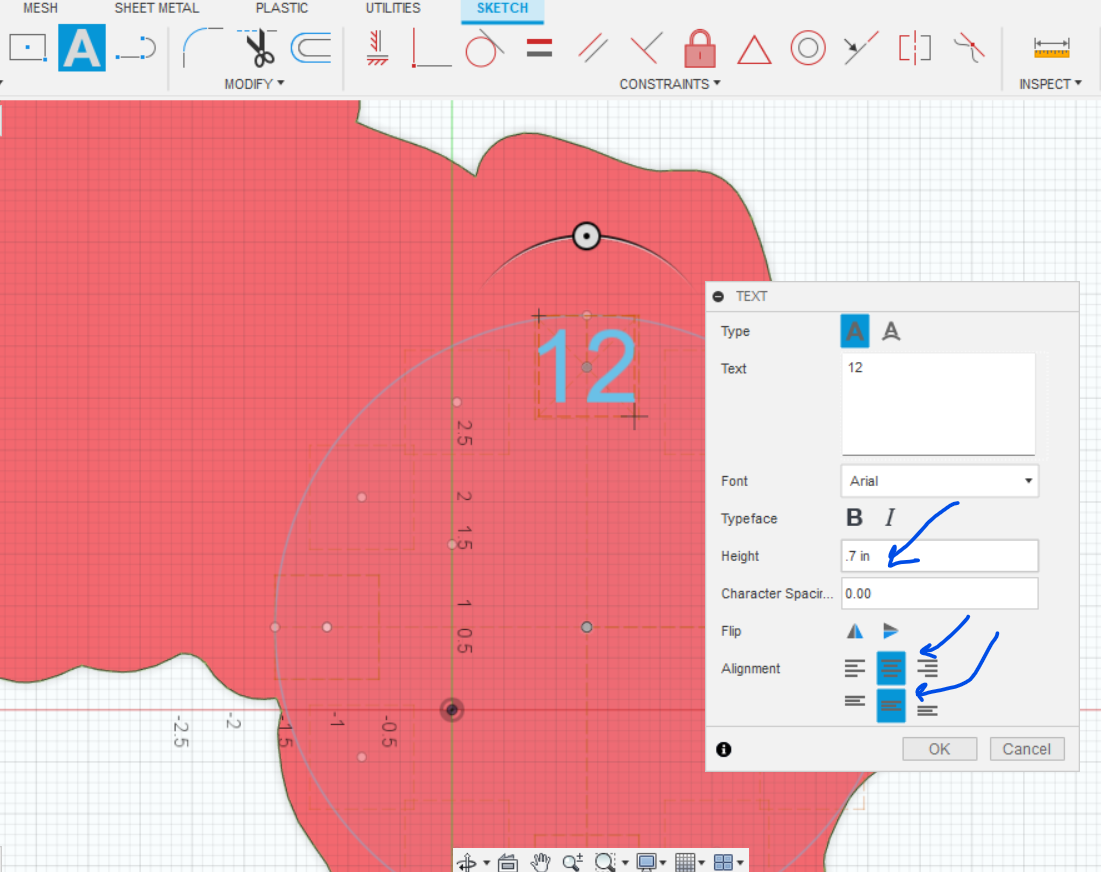This screenshot has height=872, width=1101.
Task: Open the Offset tool
Action: (x=310, y=48)
